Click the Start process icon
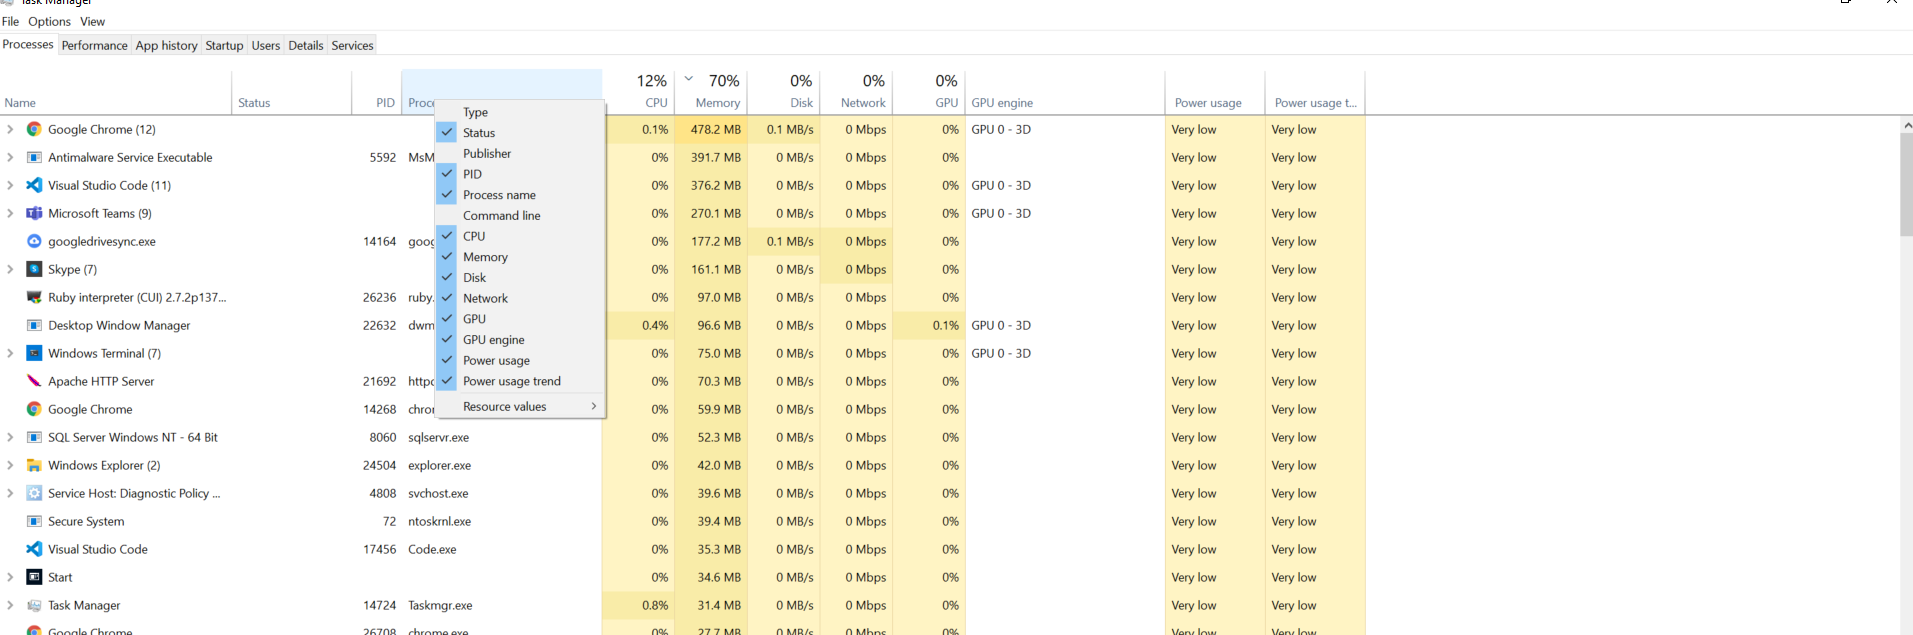The height and width of the screenshot is (635, 1913). point(34,577)
